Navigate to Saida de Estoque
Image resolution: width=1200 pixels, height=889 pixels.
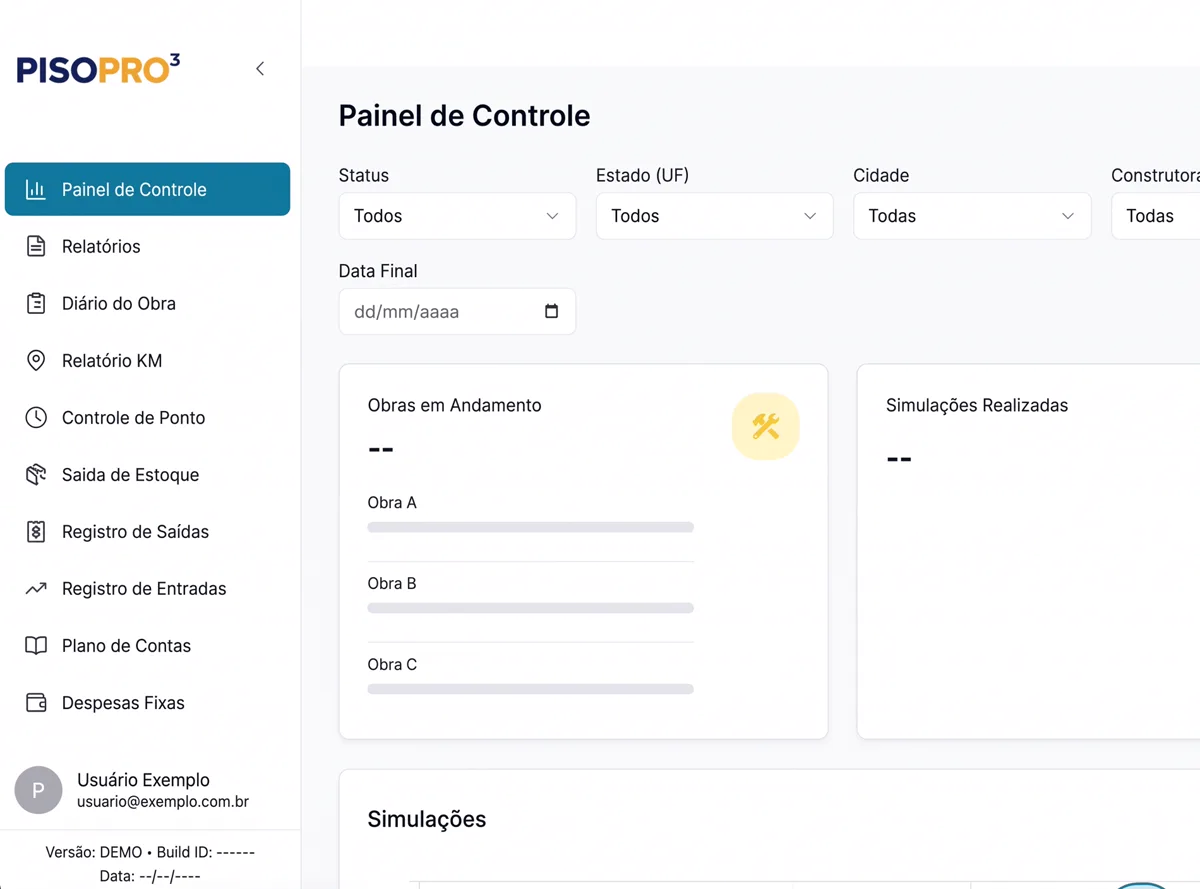(x=148, y=474)
